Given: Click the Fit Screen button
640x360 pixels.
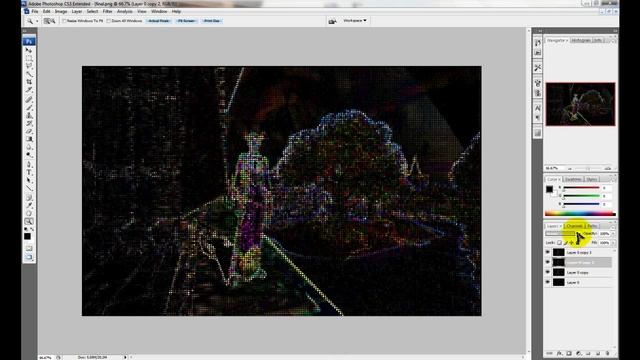Looking at the screenshot, I should point(187,21).
